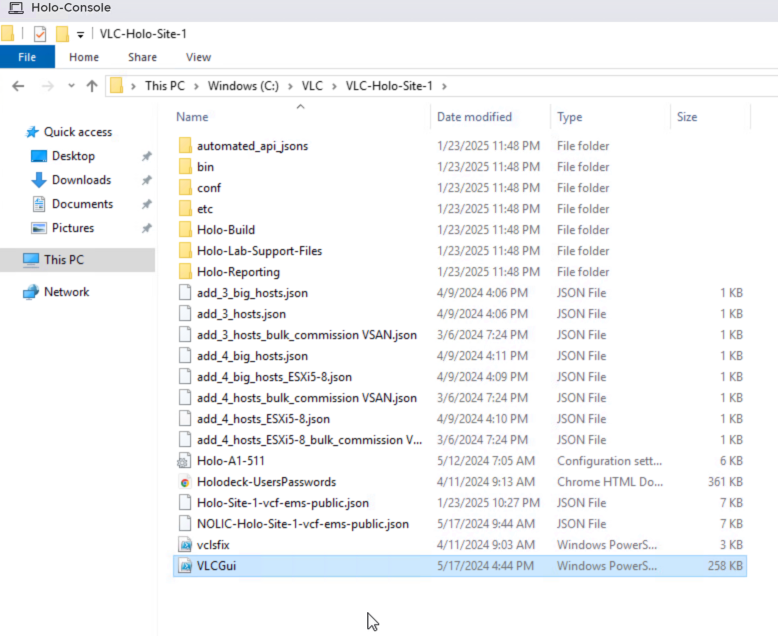Open the recent locations dropdown arrow
Viewport: 778px width, 636px height.
click(x=71, y=86)
